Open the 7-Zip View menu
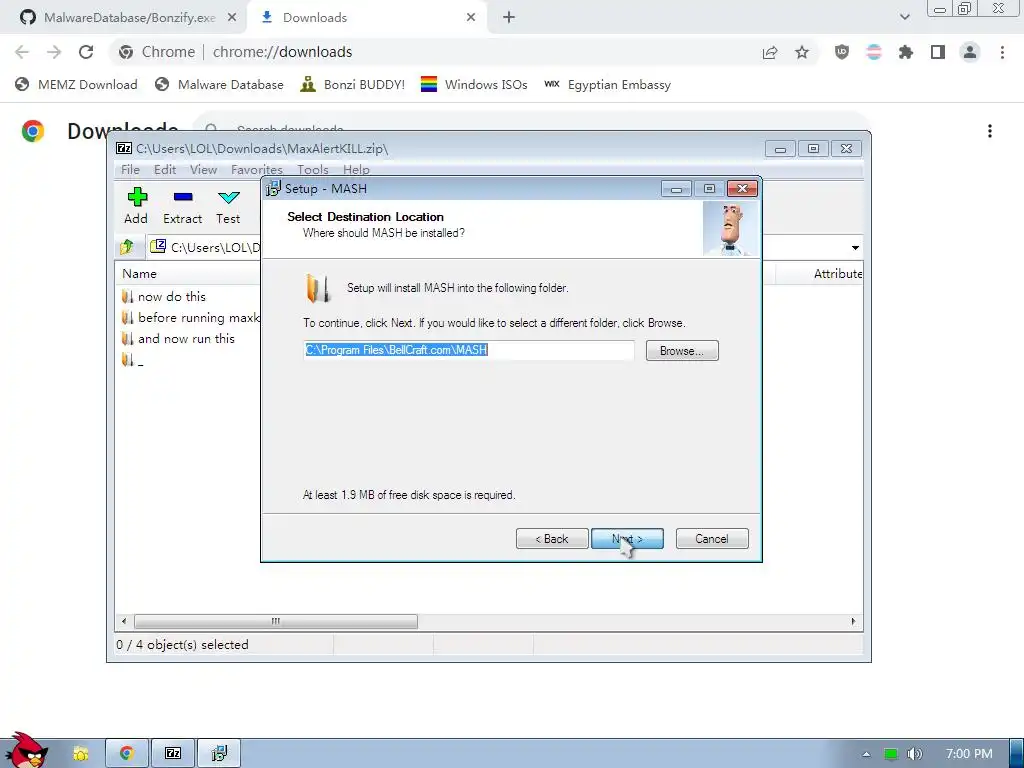This screenshot has height=768, width=1024. (203, 169)
